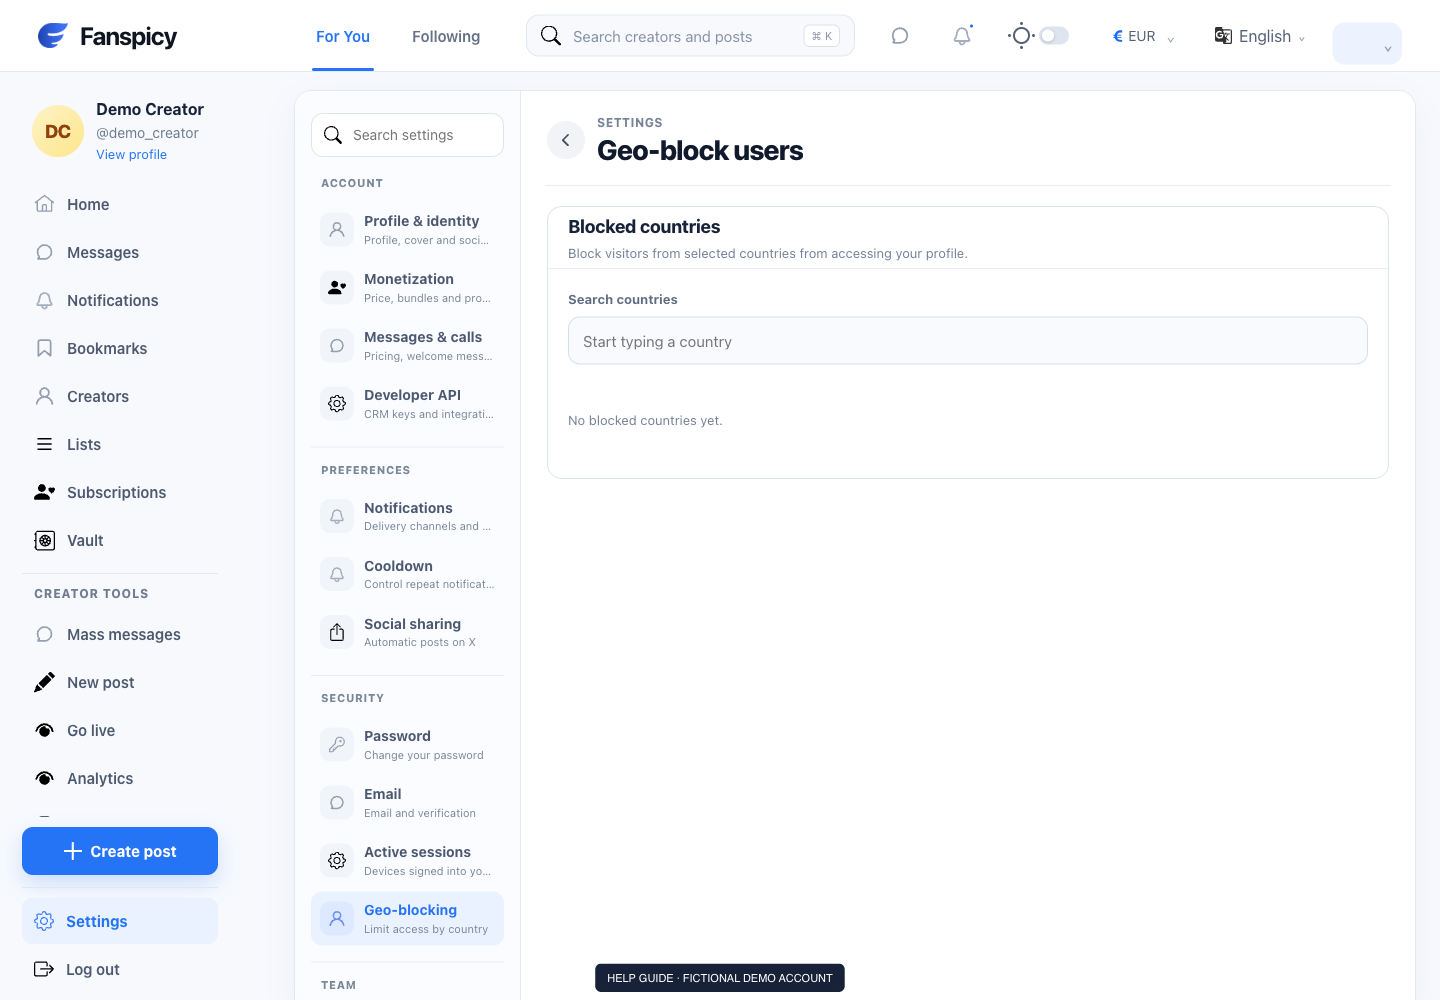Click Log out

pos(120,969)
